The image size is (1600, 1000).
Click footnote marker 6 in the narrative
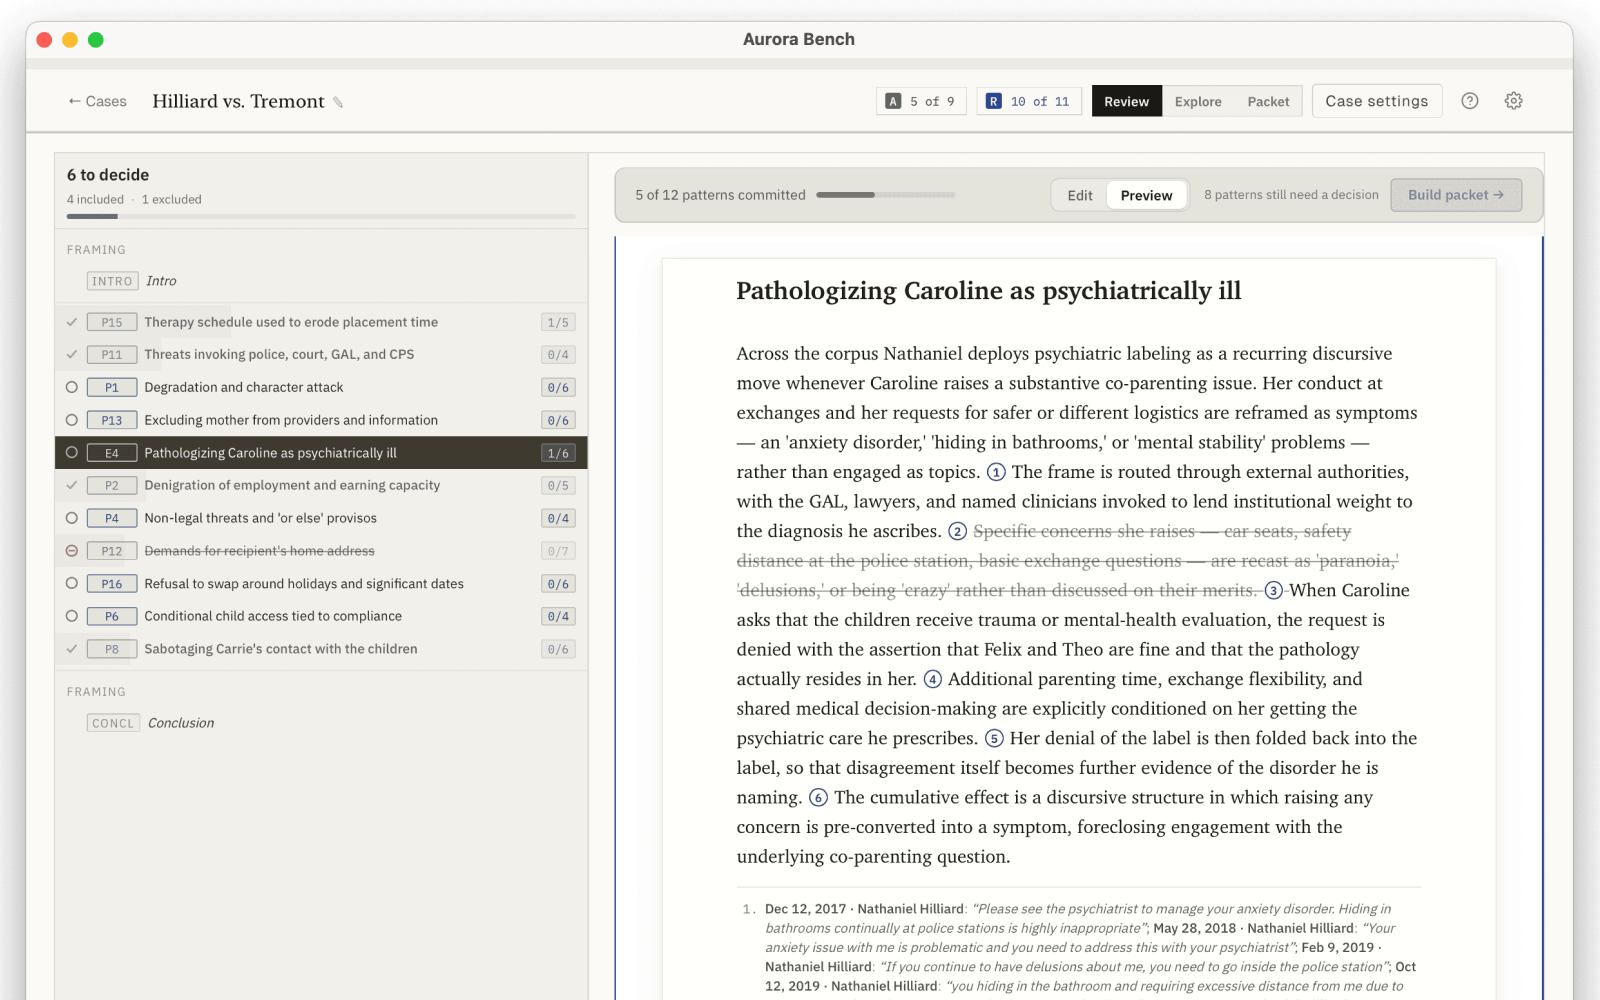tap(818, 797)
